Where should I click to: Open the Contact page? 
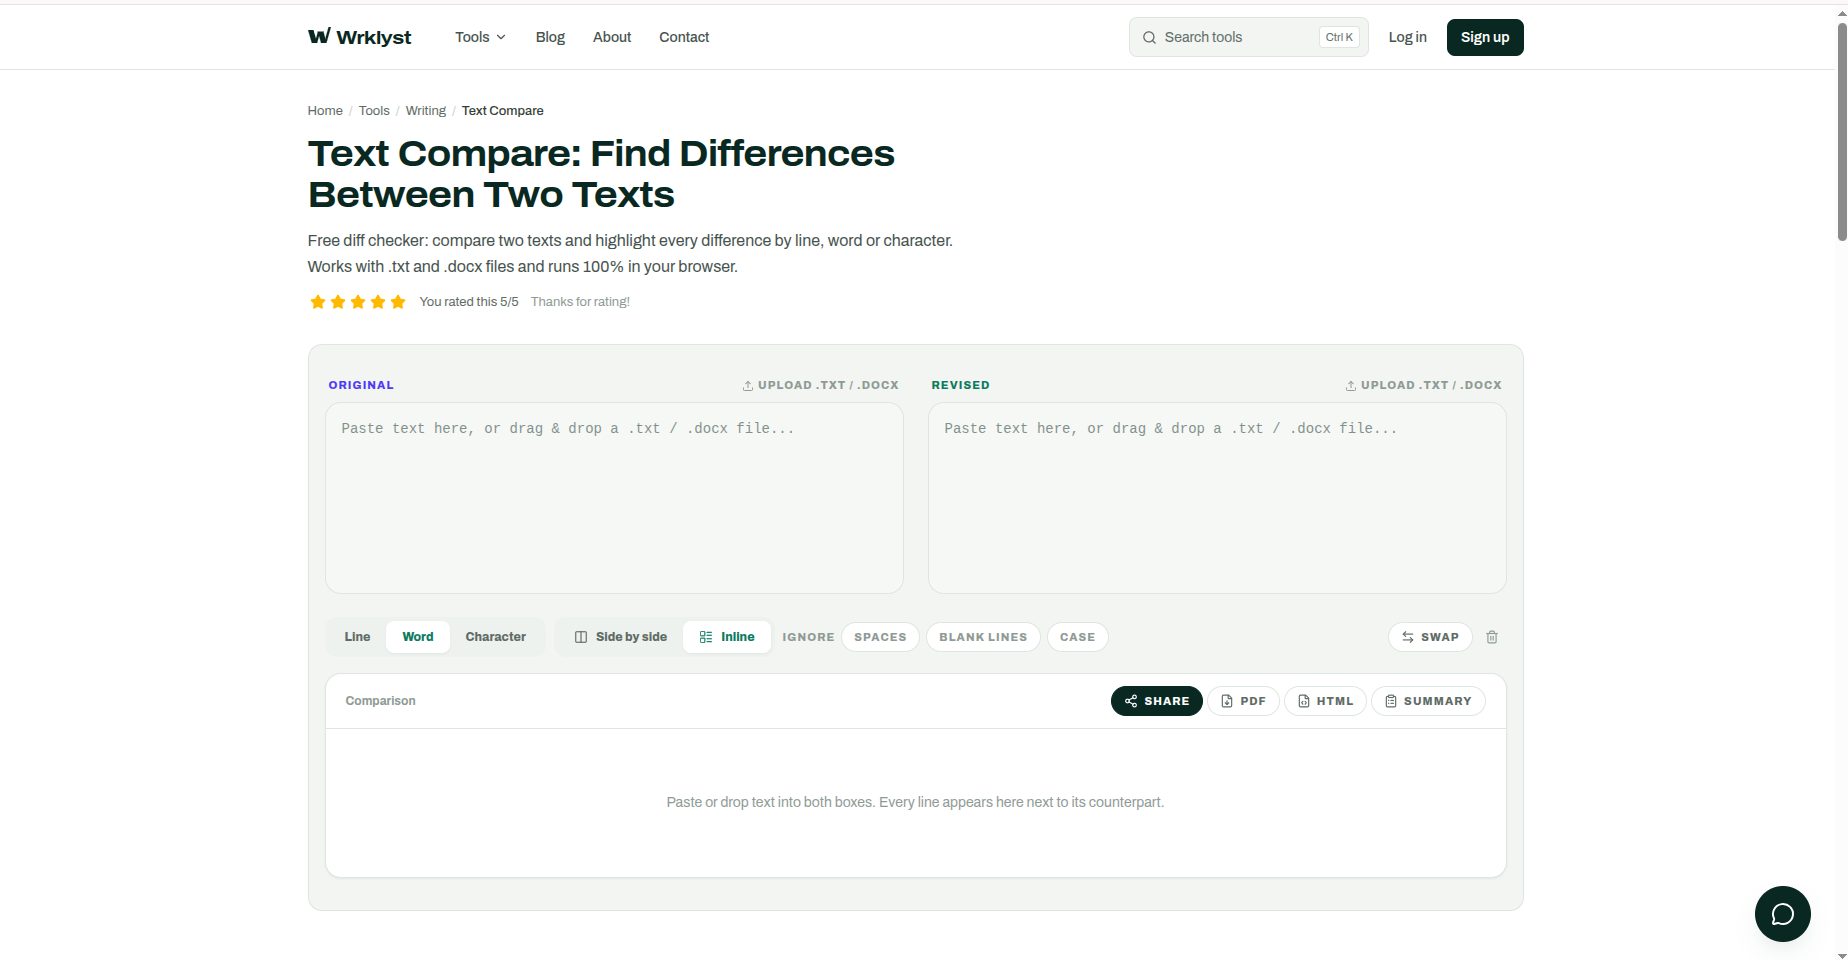point(684,37)
